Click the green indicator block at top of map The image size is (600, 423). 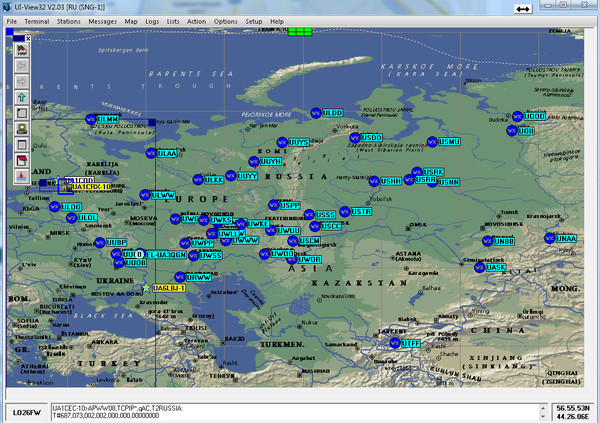click(300, 31)
